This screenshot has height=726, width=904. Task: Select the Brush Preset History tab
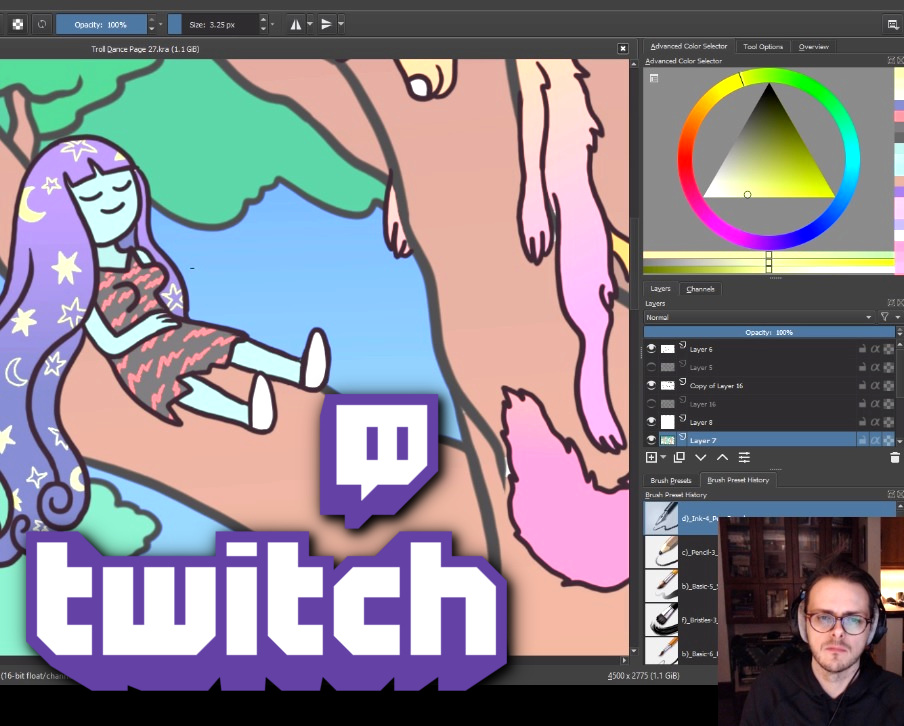738,480
